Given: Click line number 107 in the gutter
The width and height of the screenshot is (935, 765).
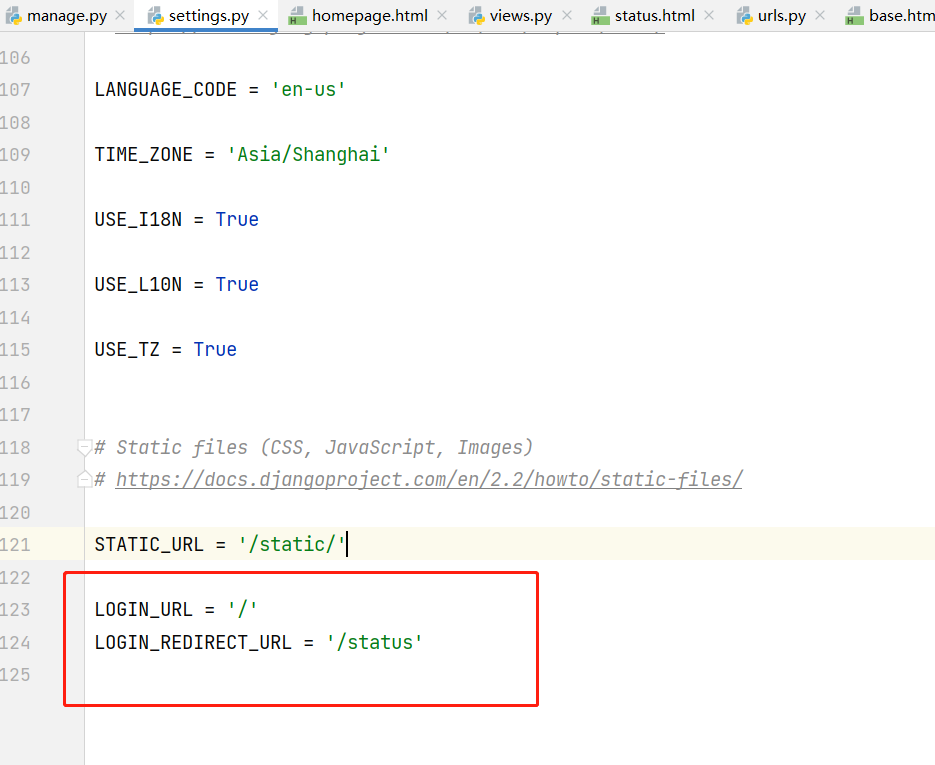Looking at the screenshot, I should click(x=15, y=89).
